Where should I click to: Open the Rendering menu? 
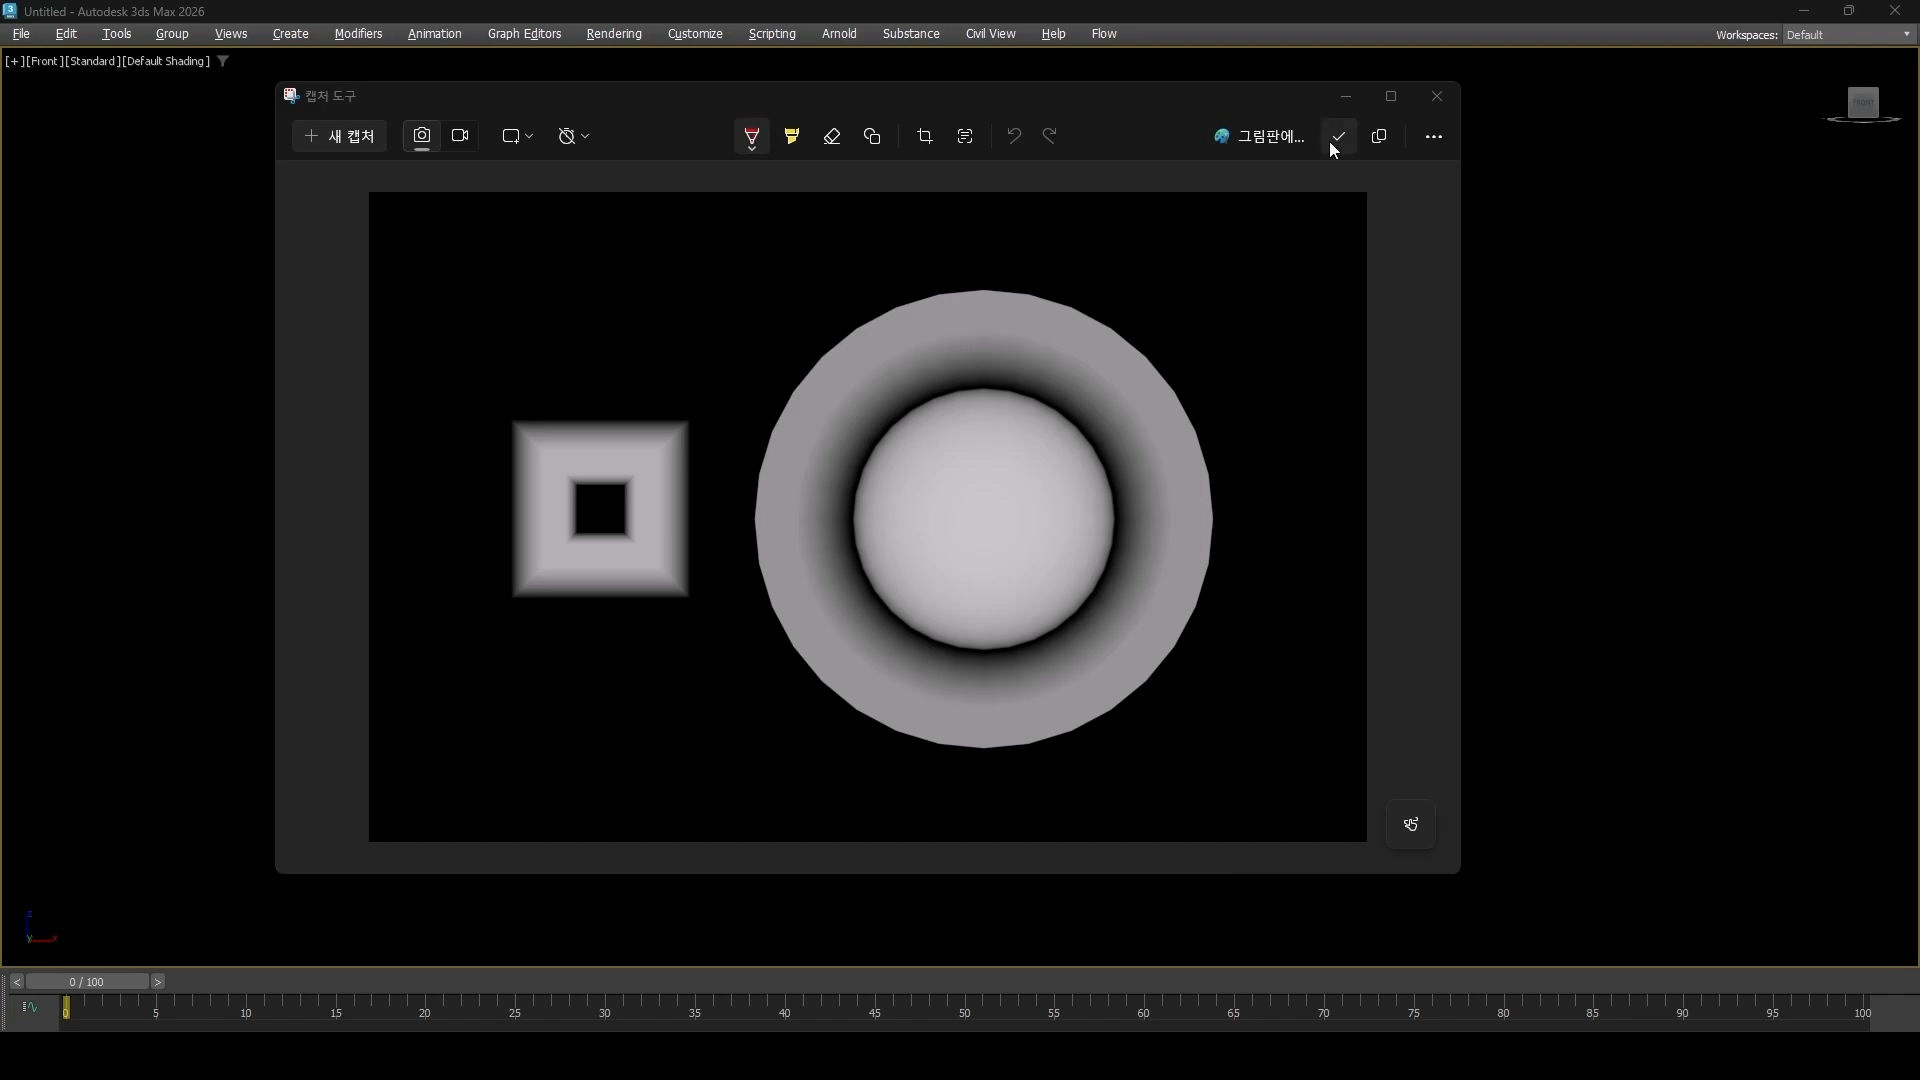(x=613, y=34)
